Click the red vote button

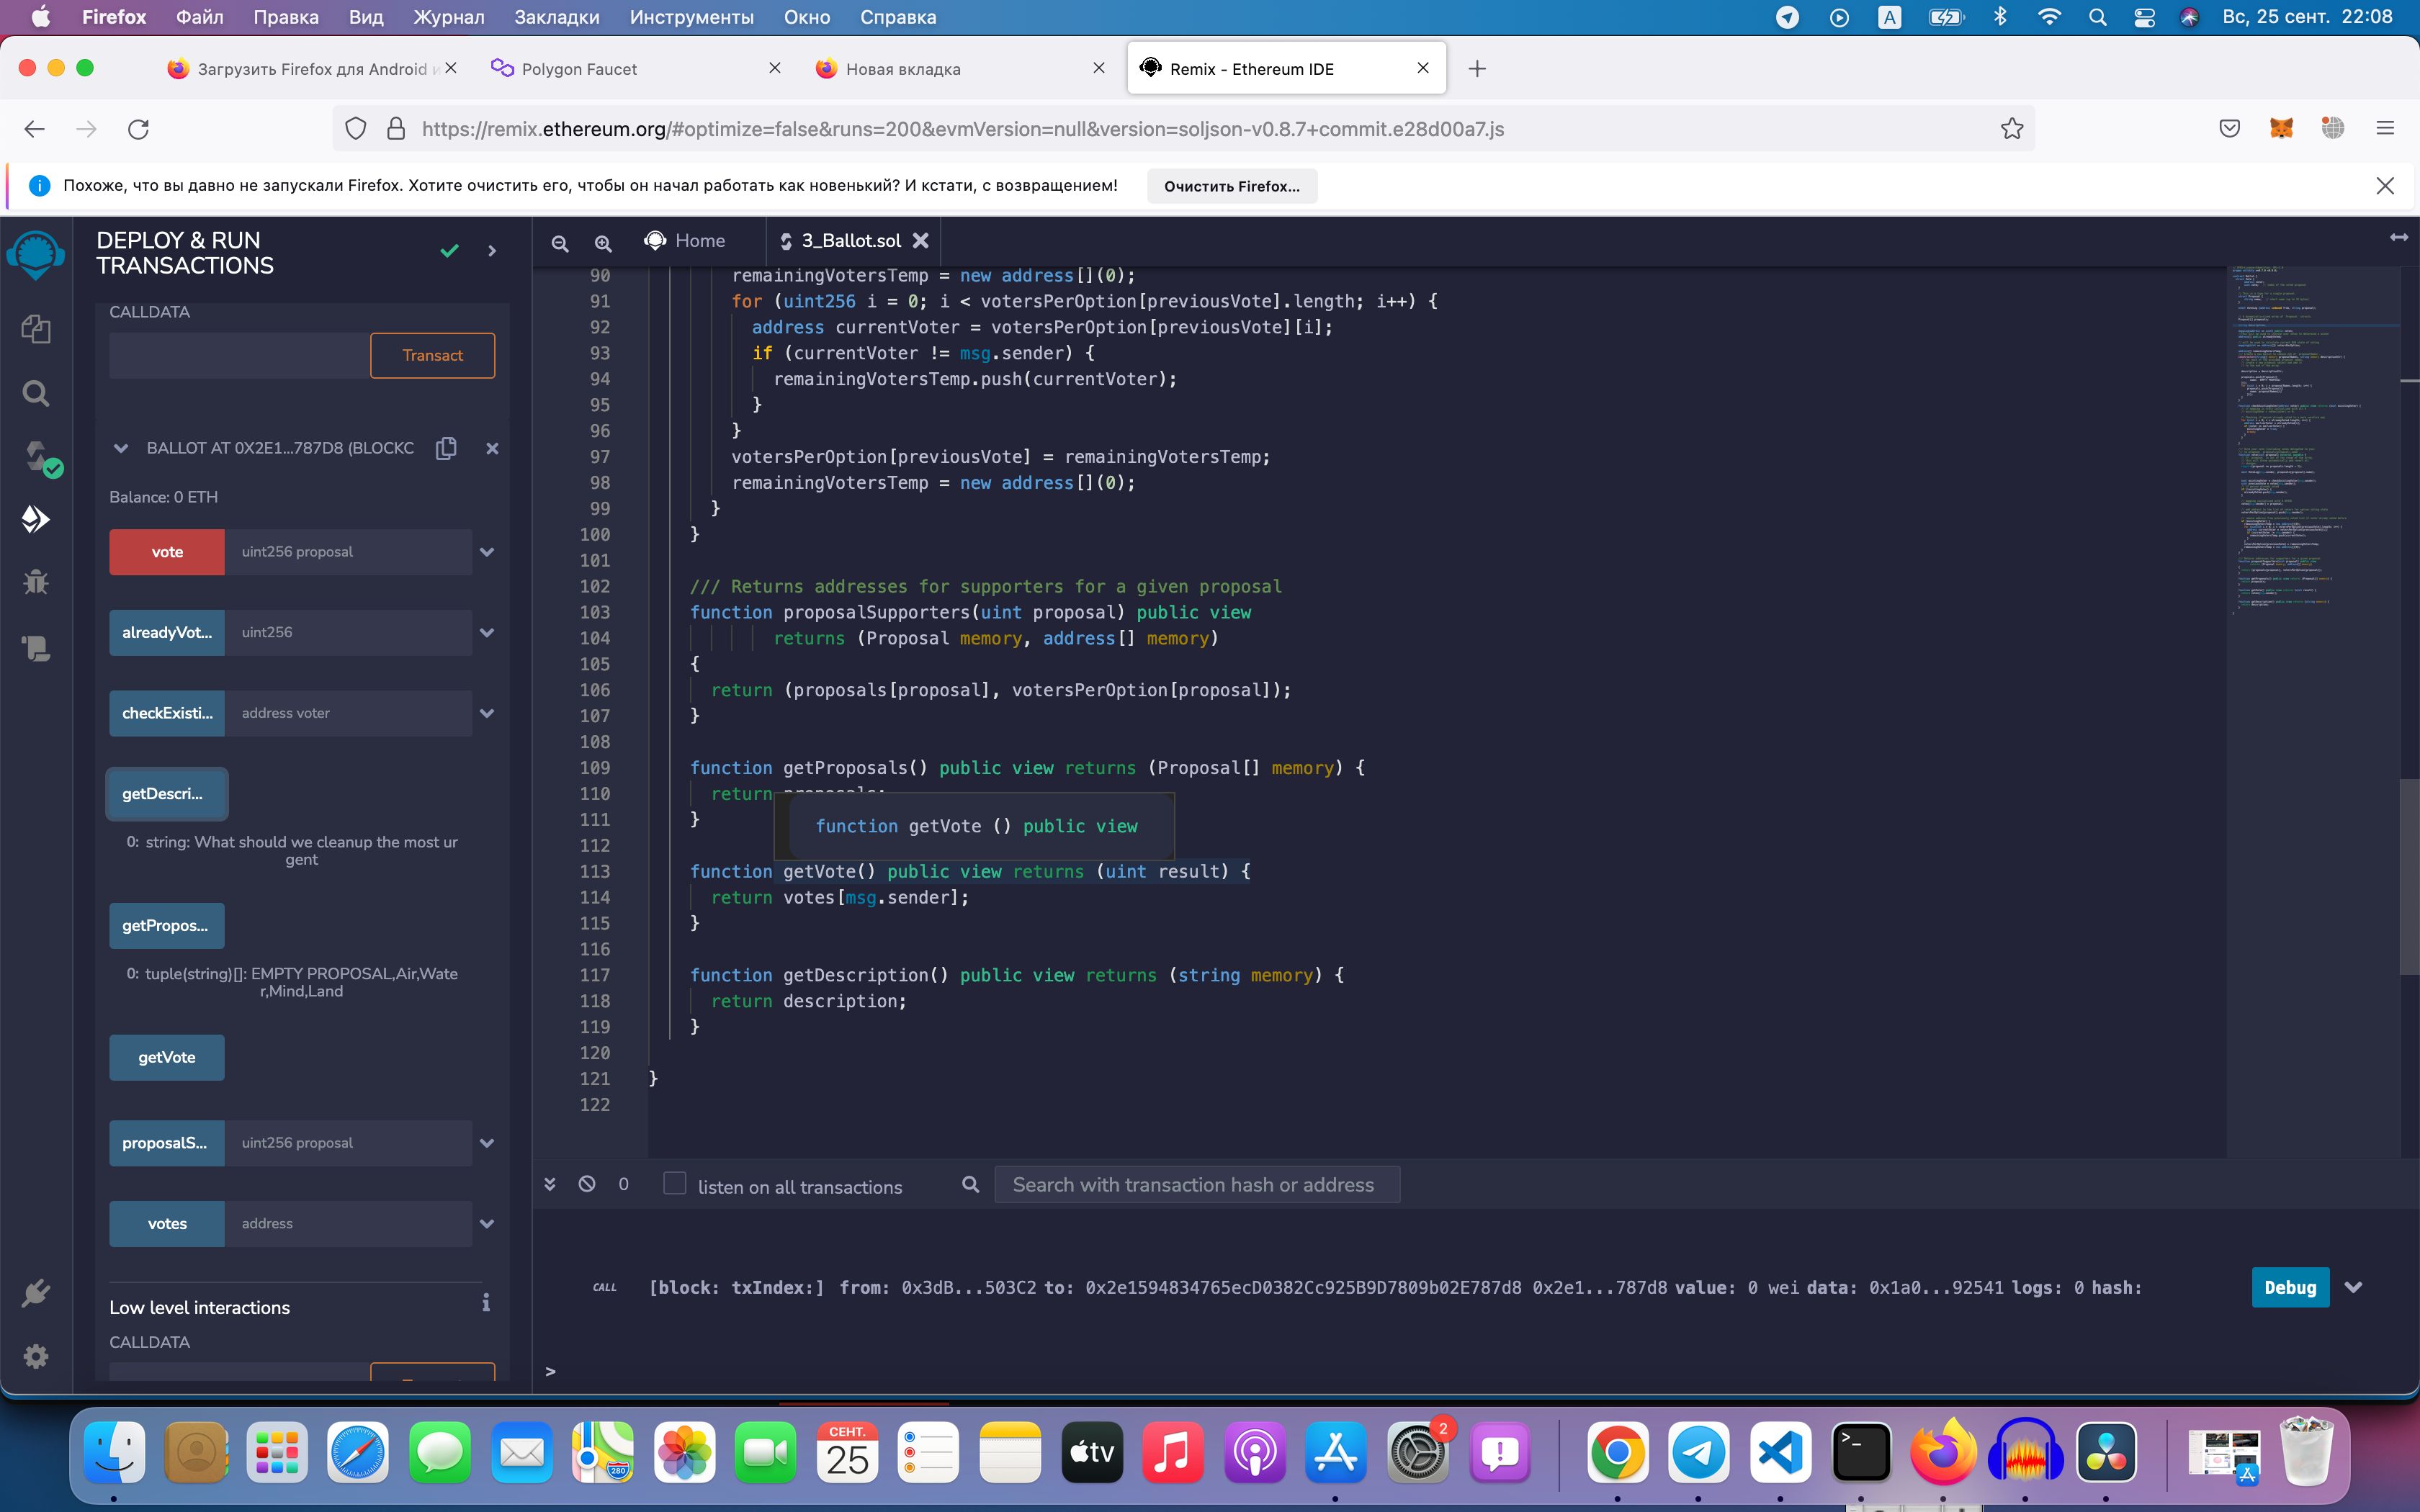coord(167,552)
